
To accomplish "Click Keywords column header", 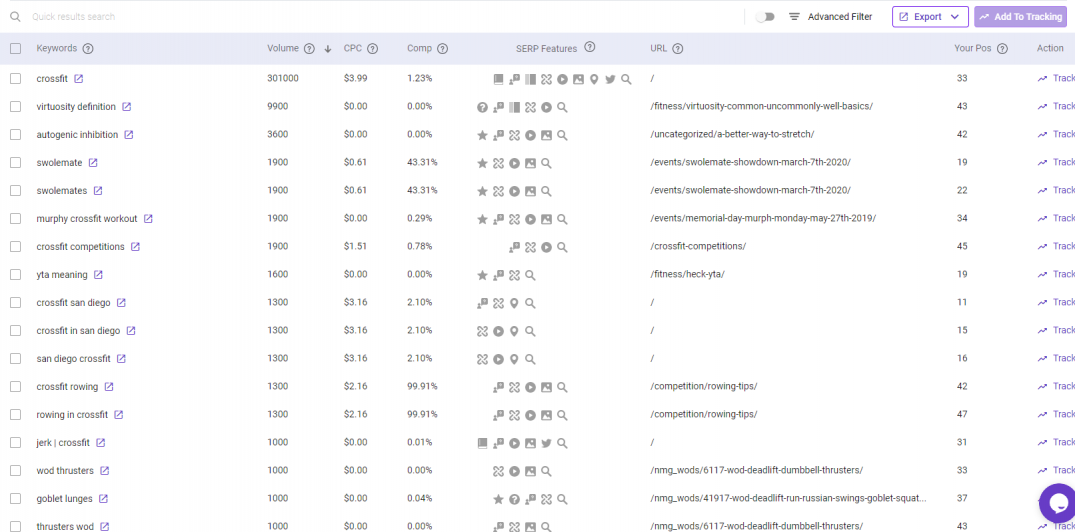I will (57, 49).
